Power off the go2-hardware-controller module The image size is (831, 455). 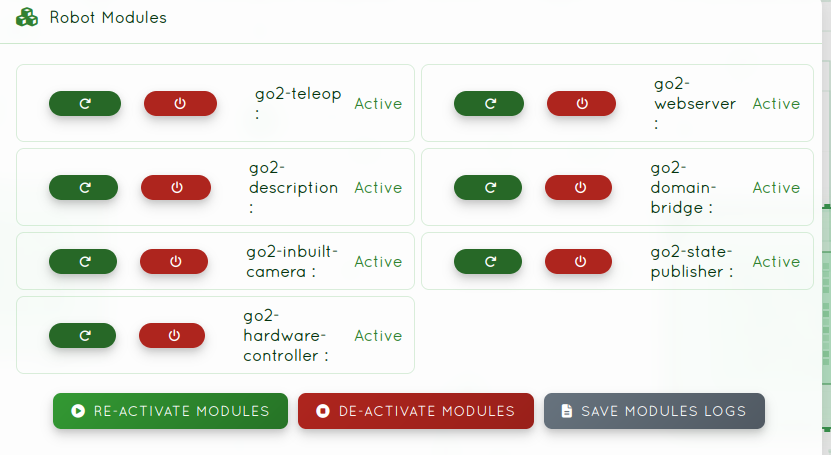[172, 335]
